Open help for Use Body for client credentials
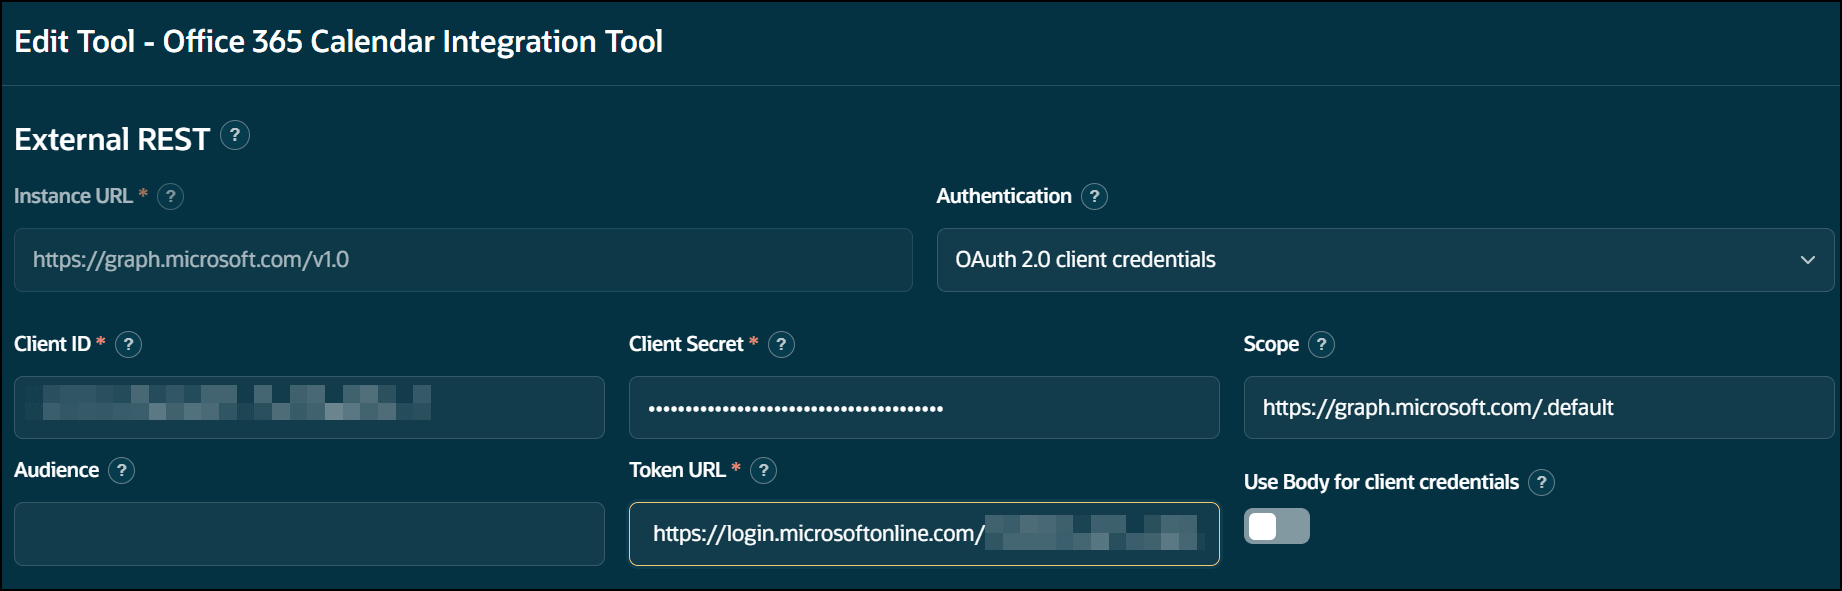The width and height of the screenshot is (1842, 591). click(1541, 482)
